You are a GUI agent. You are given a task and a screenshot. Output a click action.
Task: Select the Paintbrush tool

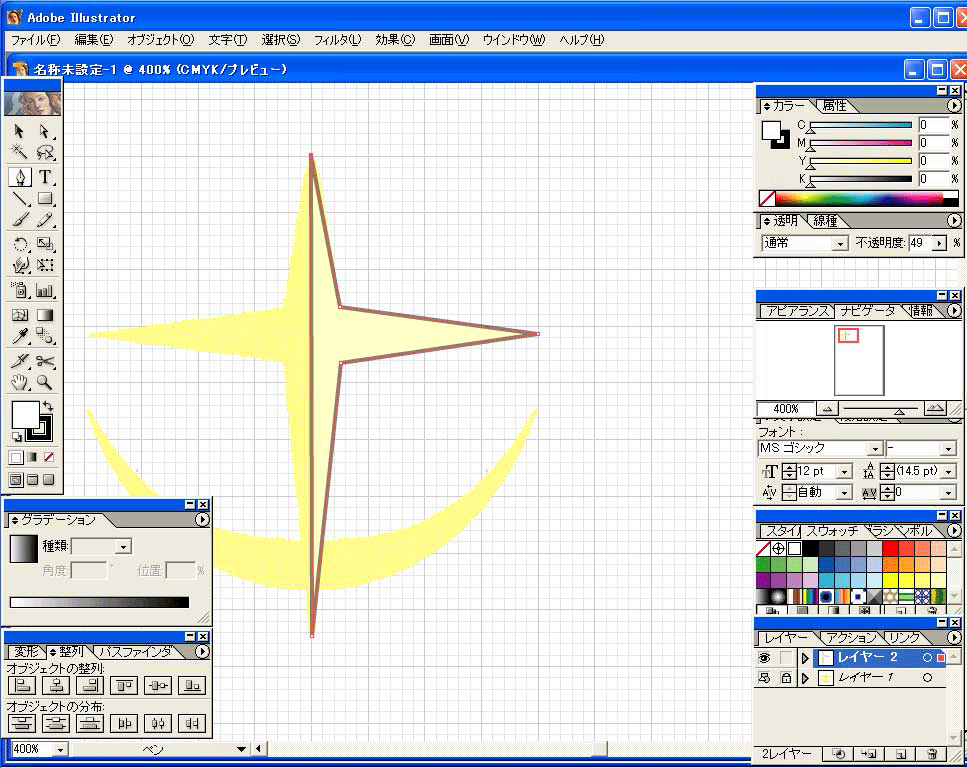point(19,221)
